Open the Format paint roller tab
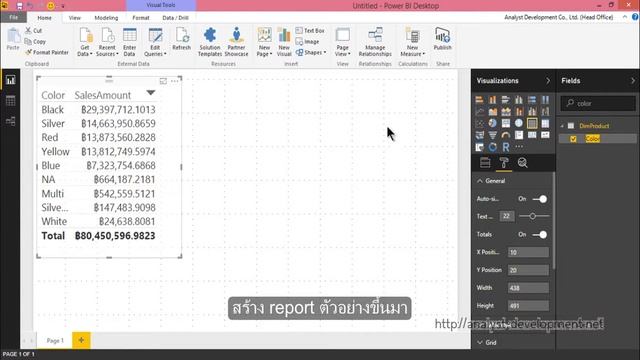The height and width of the screenshot is (360, 640). pos(504,163)
